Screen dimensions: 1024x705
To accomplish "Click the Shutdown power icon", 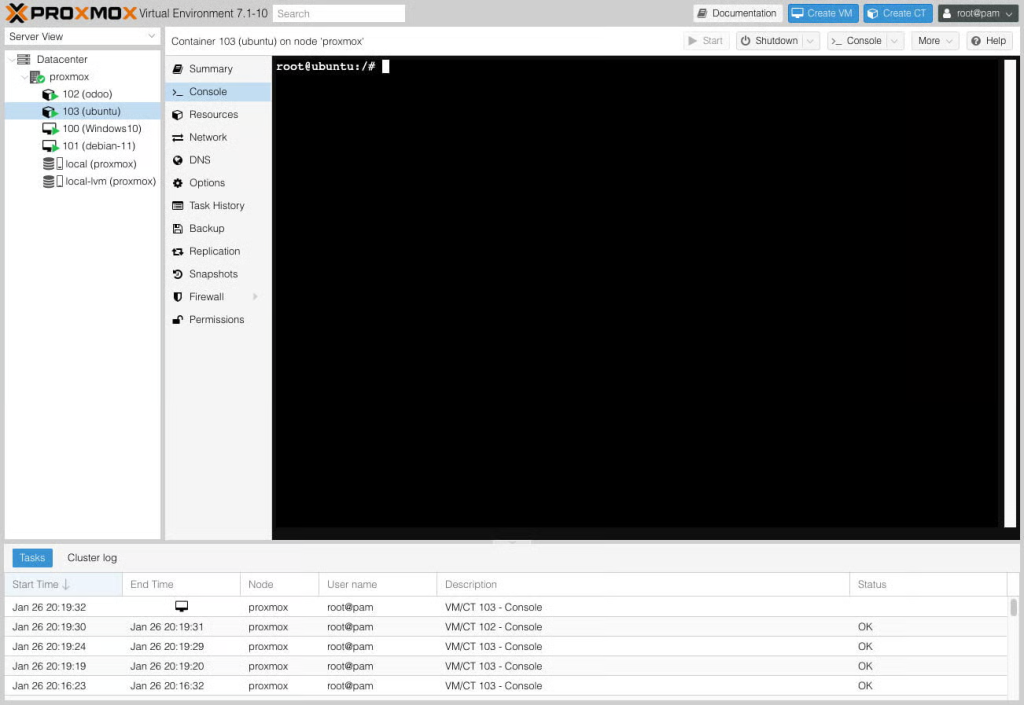I will [745, 40].
